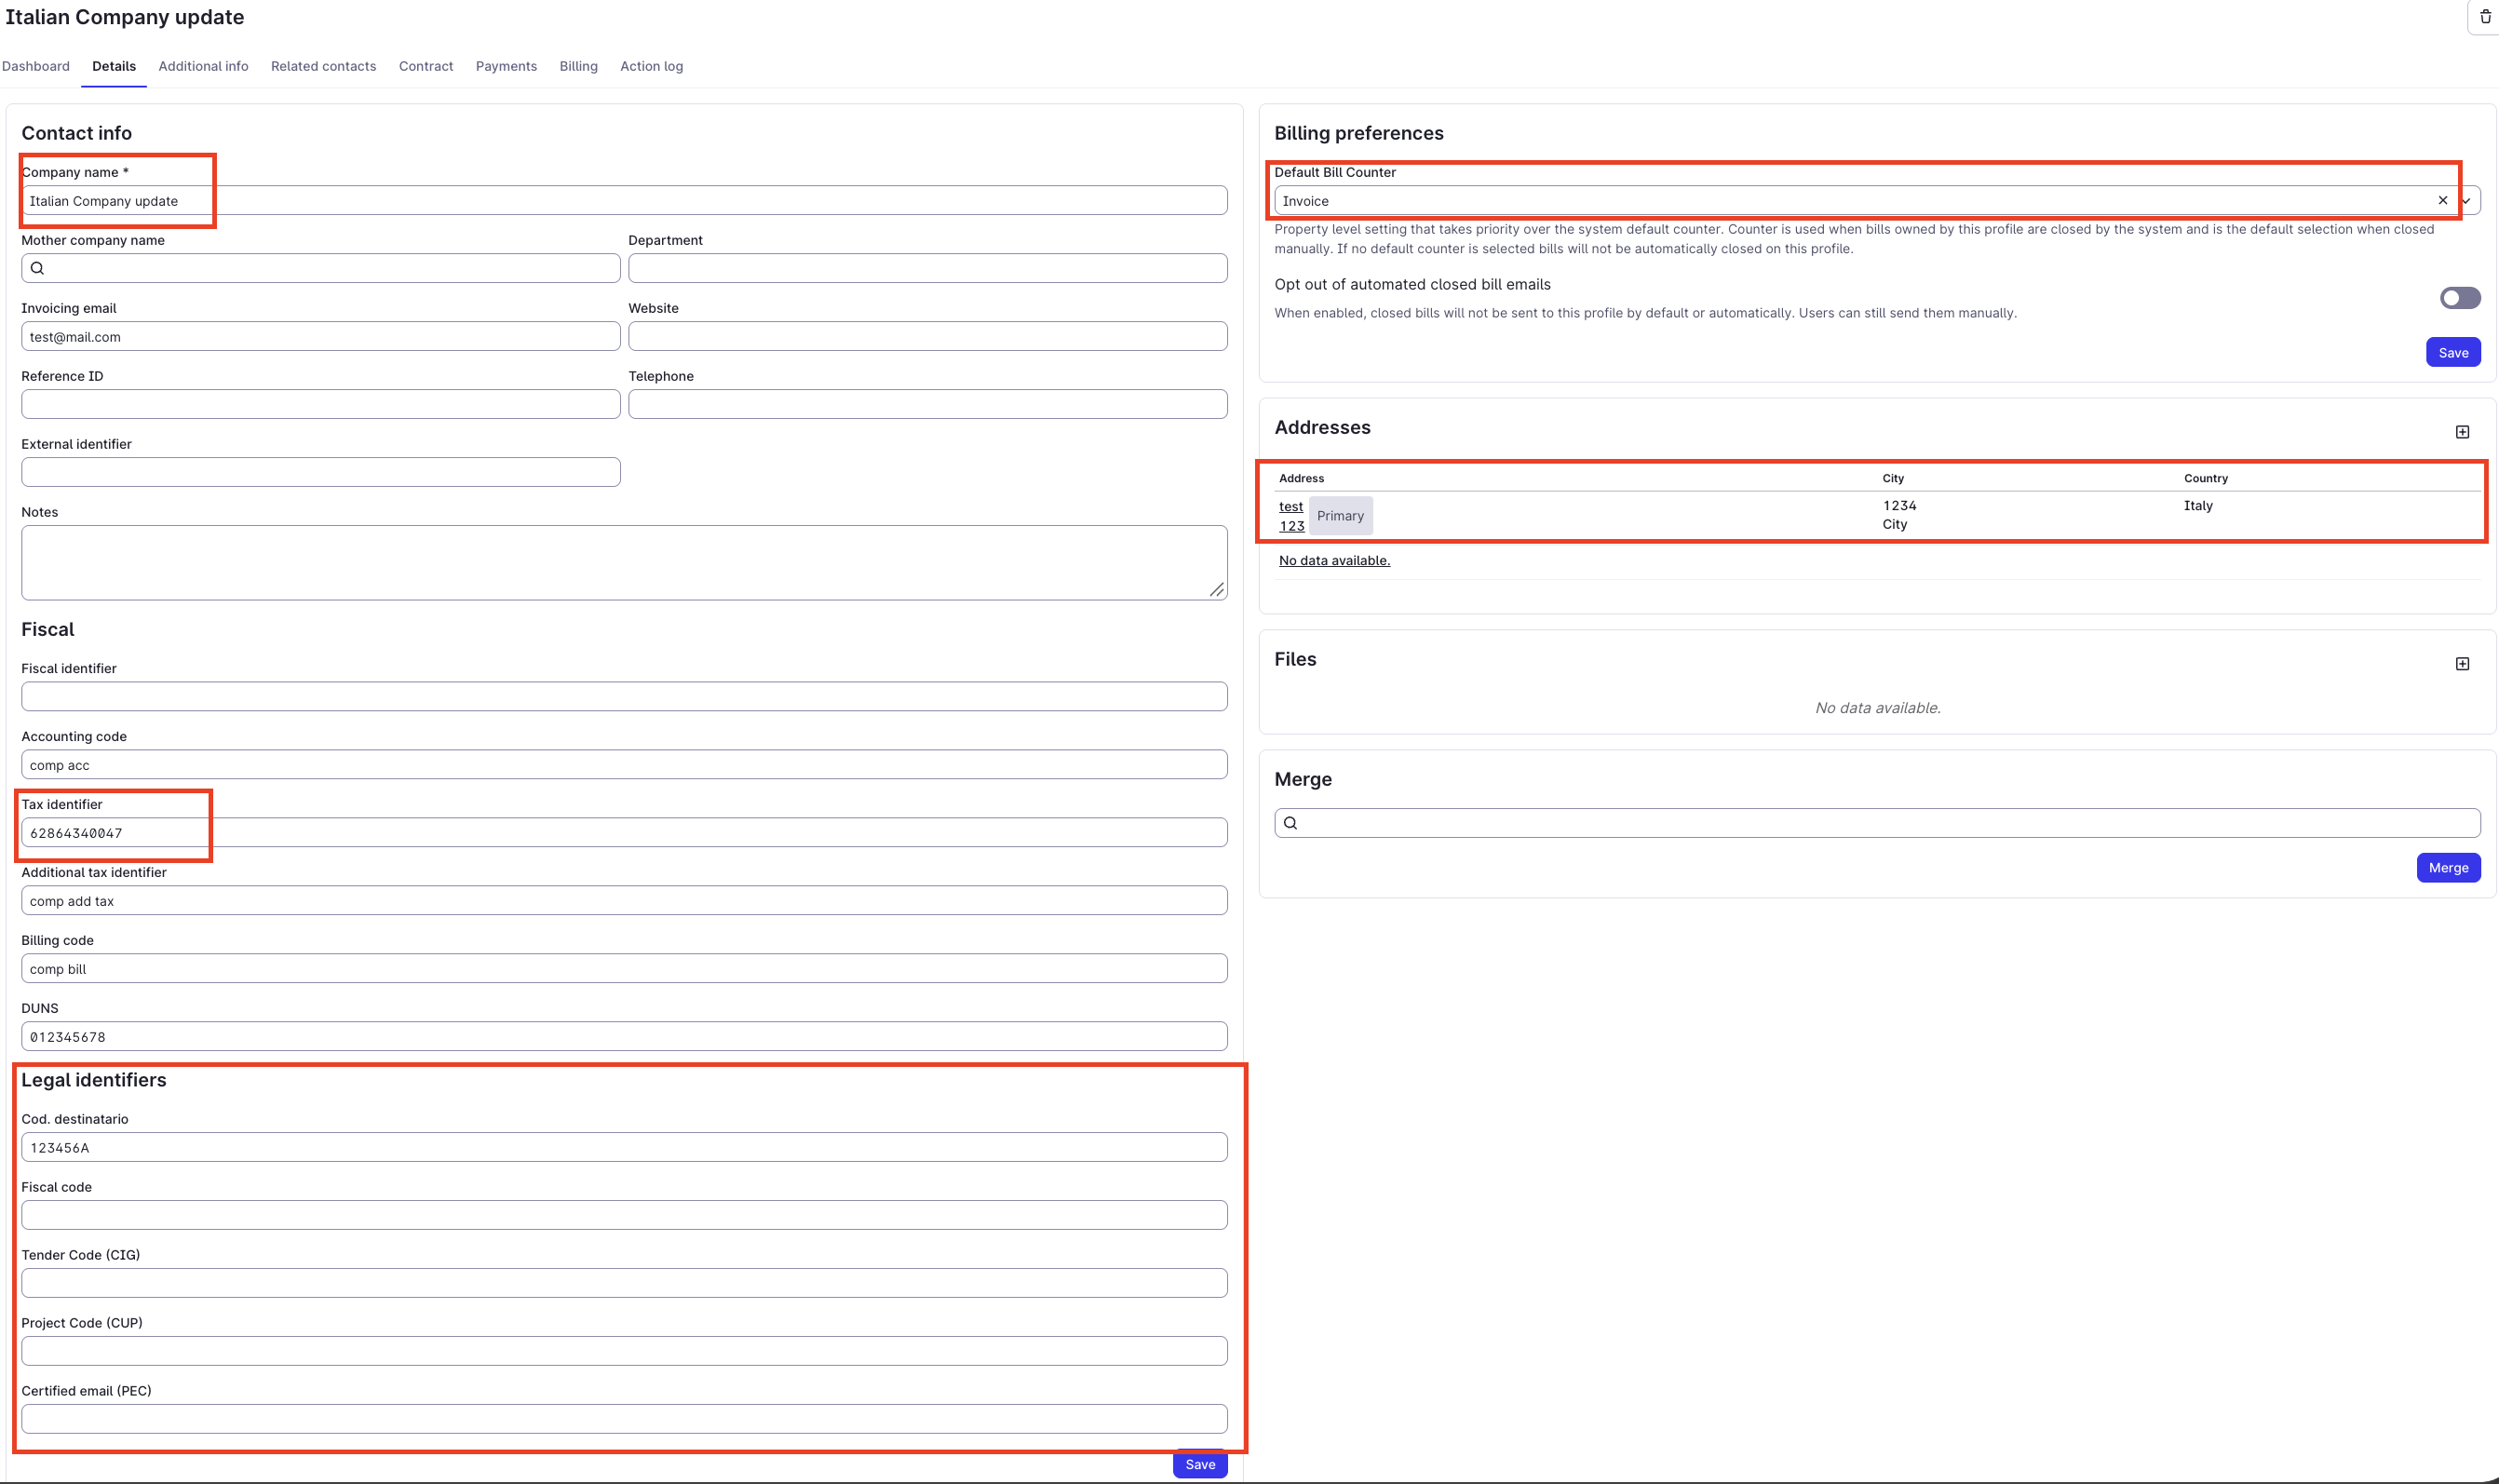Save the contact details form

1199,1464
